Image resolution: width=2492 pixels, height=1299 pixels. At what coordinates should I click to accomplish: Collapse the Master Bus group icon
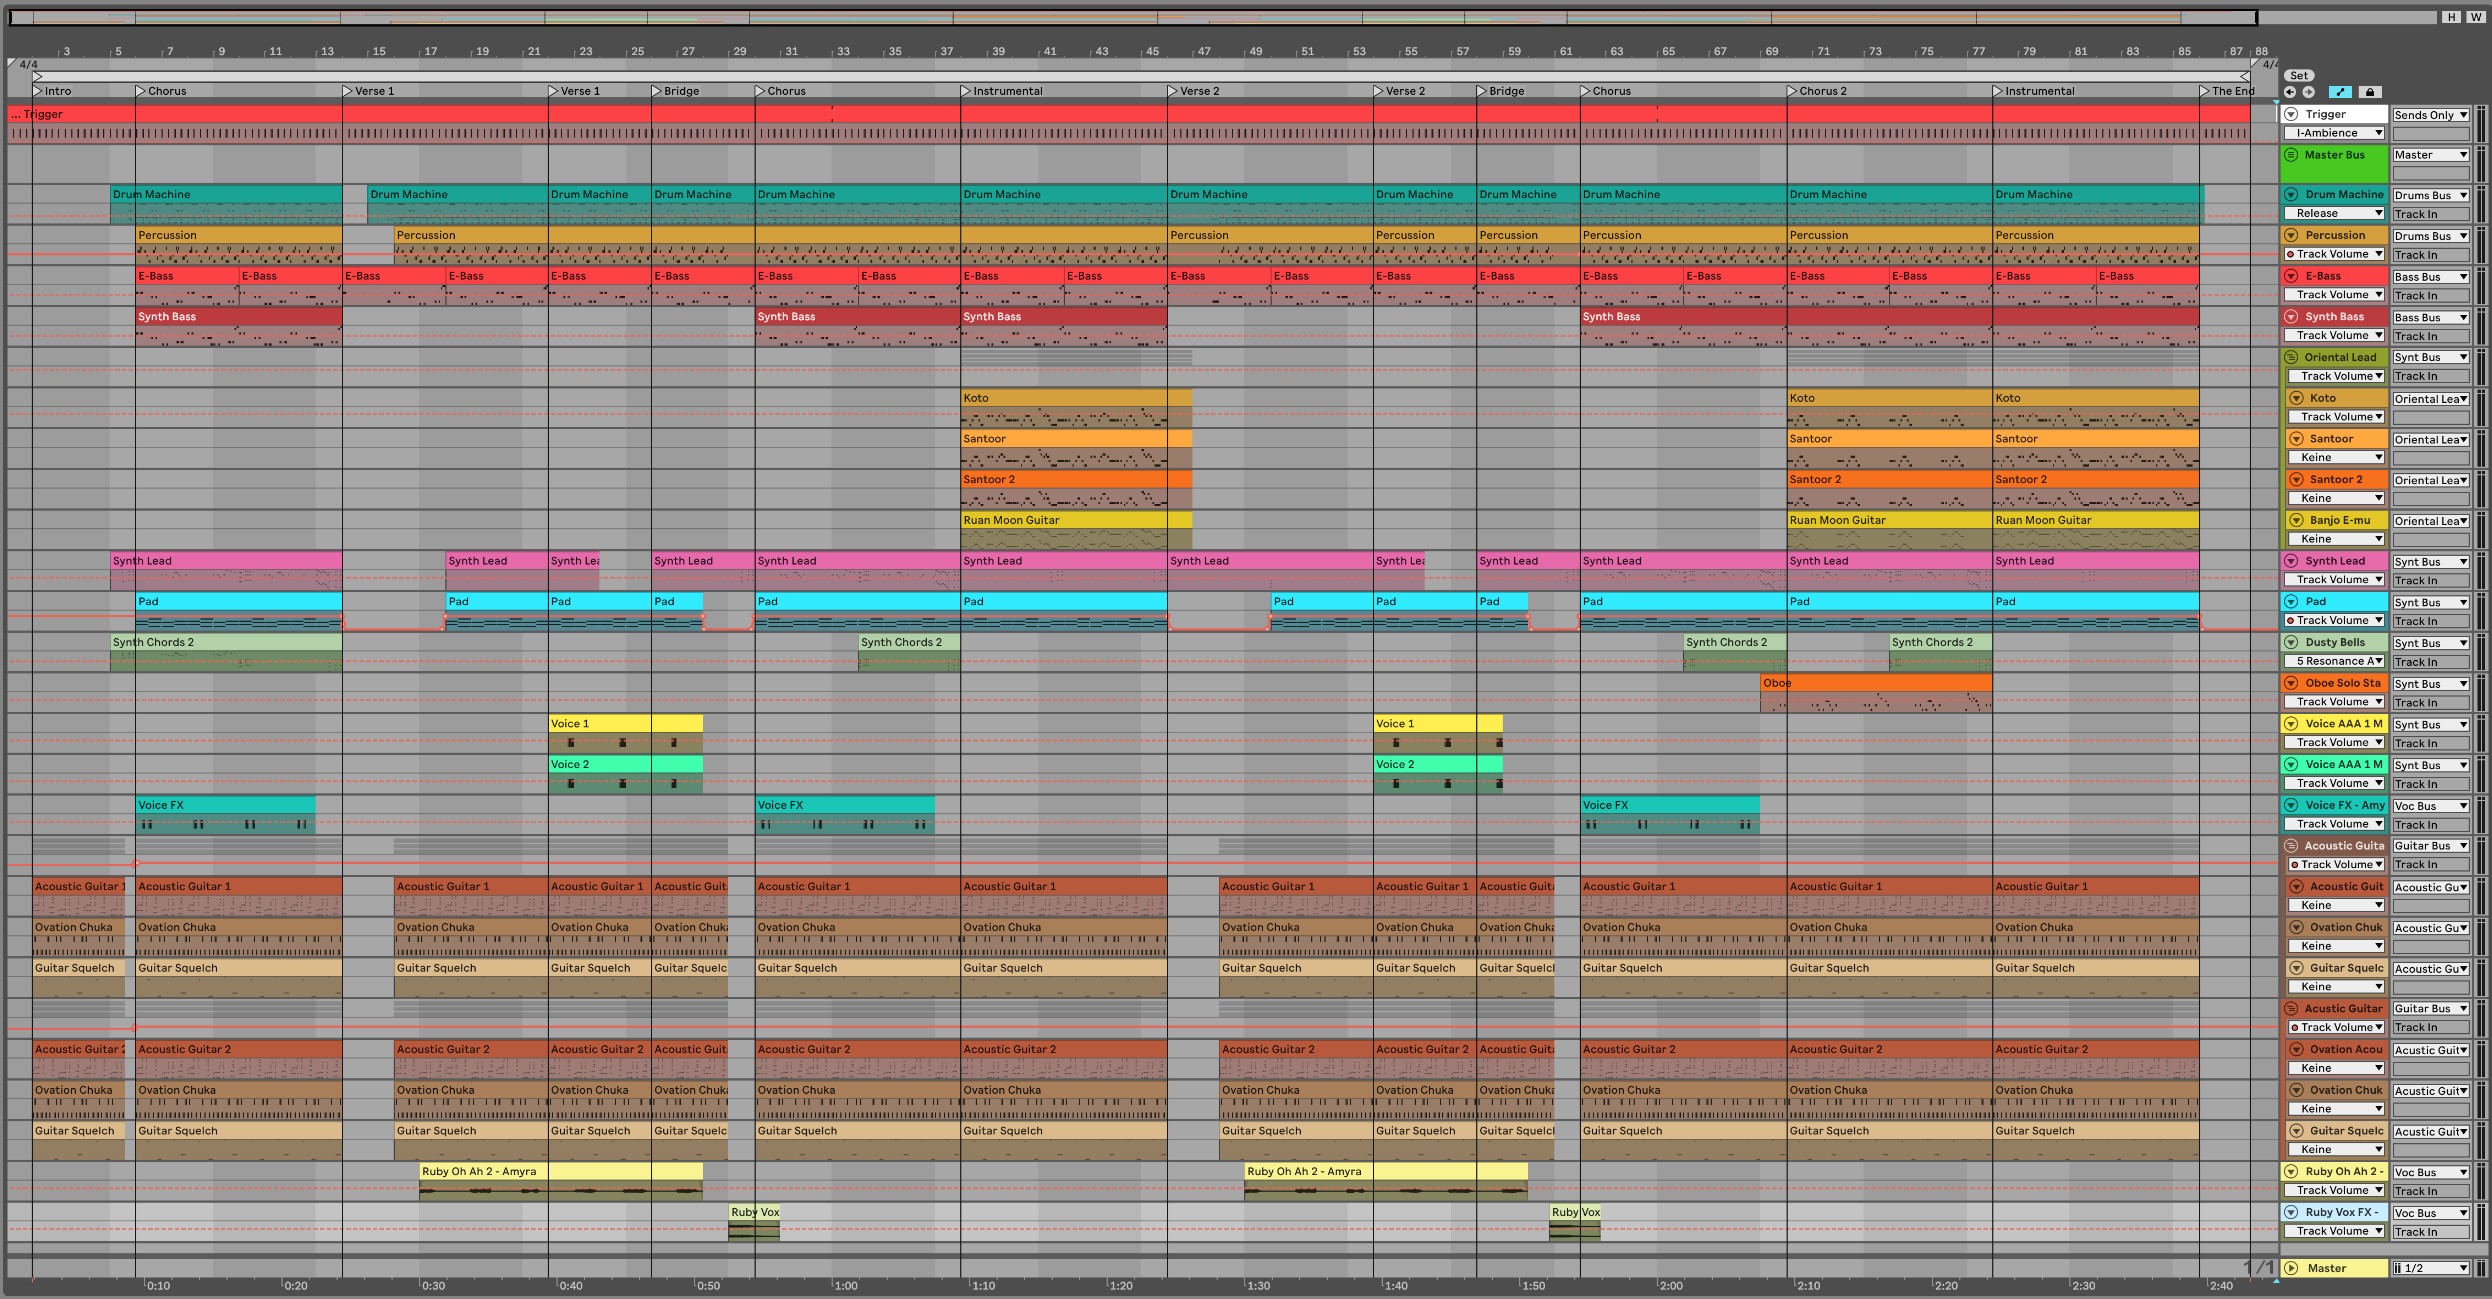click(2291, 155)
